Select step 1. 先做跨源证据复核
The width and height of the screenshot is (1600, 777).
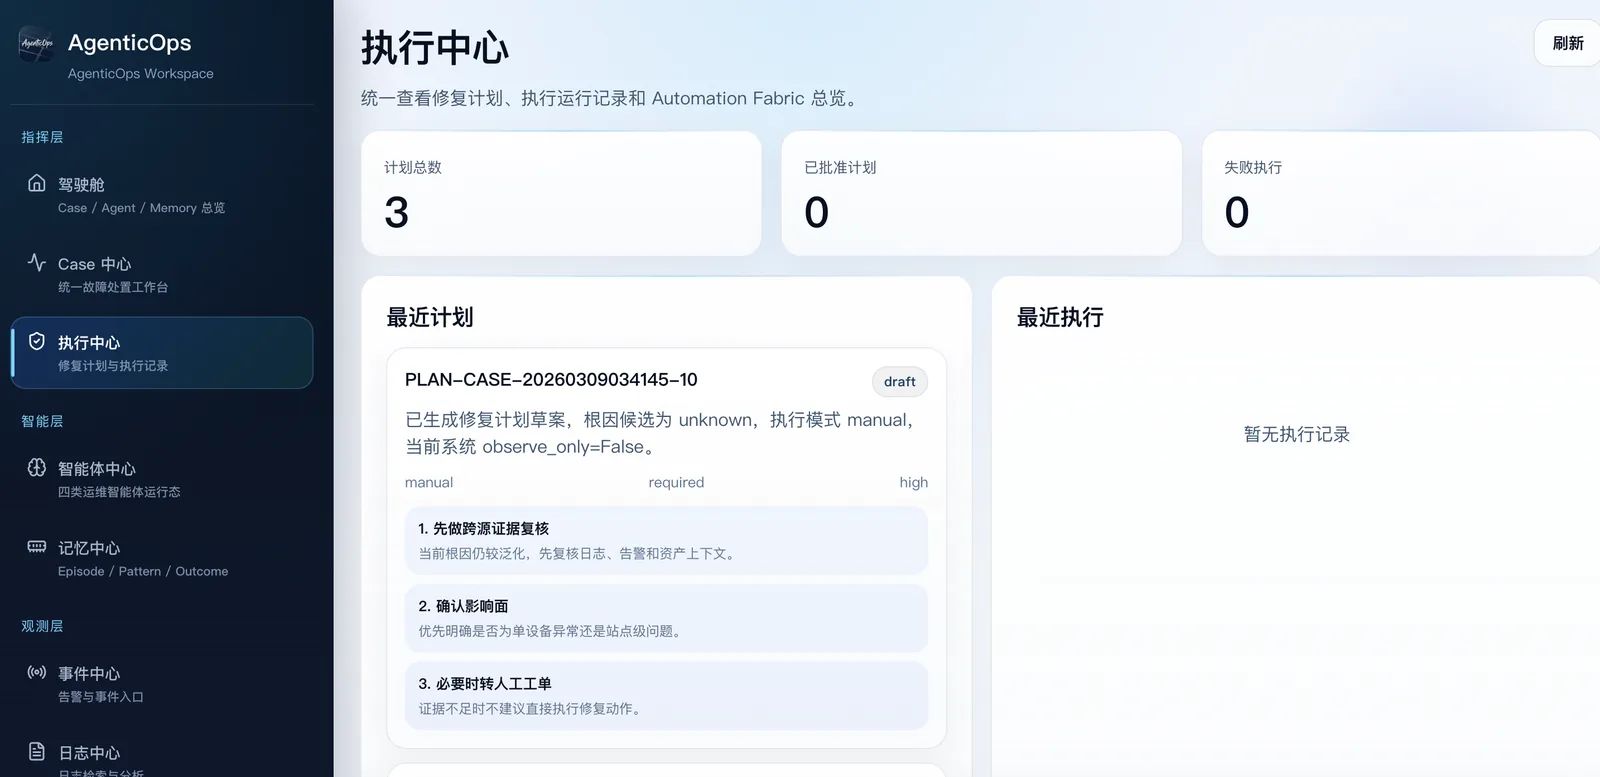[x=666, y=540]
